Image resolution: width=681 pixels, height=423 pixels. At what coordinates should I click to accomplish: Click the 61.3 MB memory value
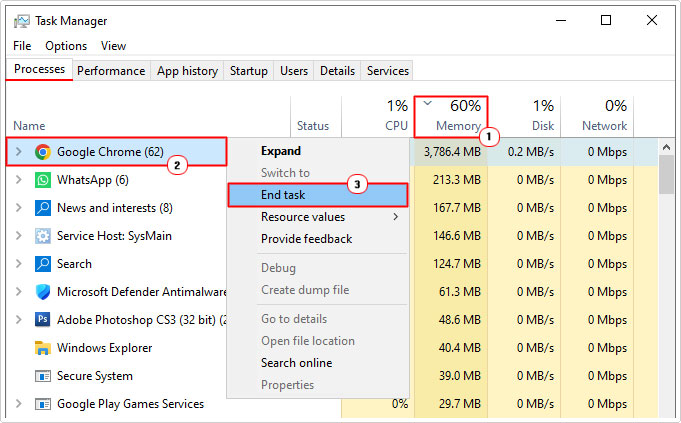pos(460,292)
